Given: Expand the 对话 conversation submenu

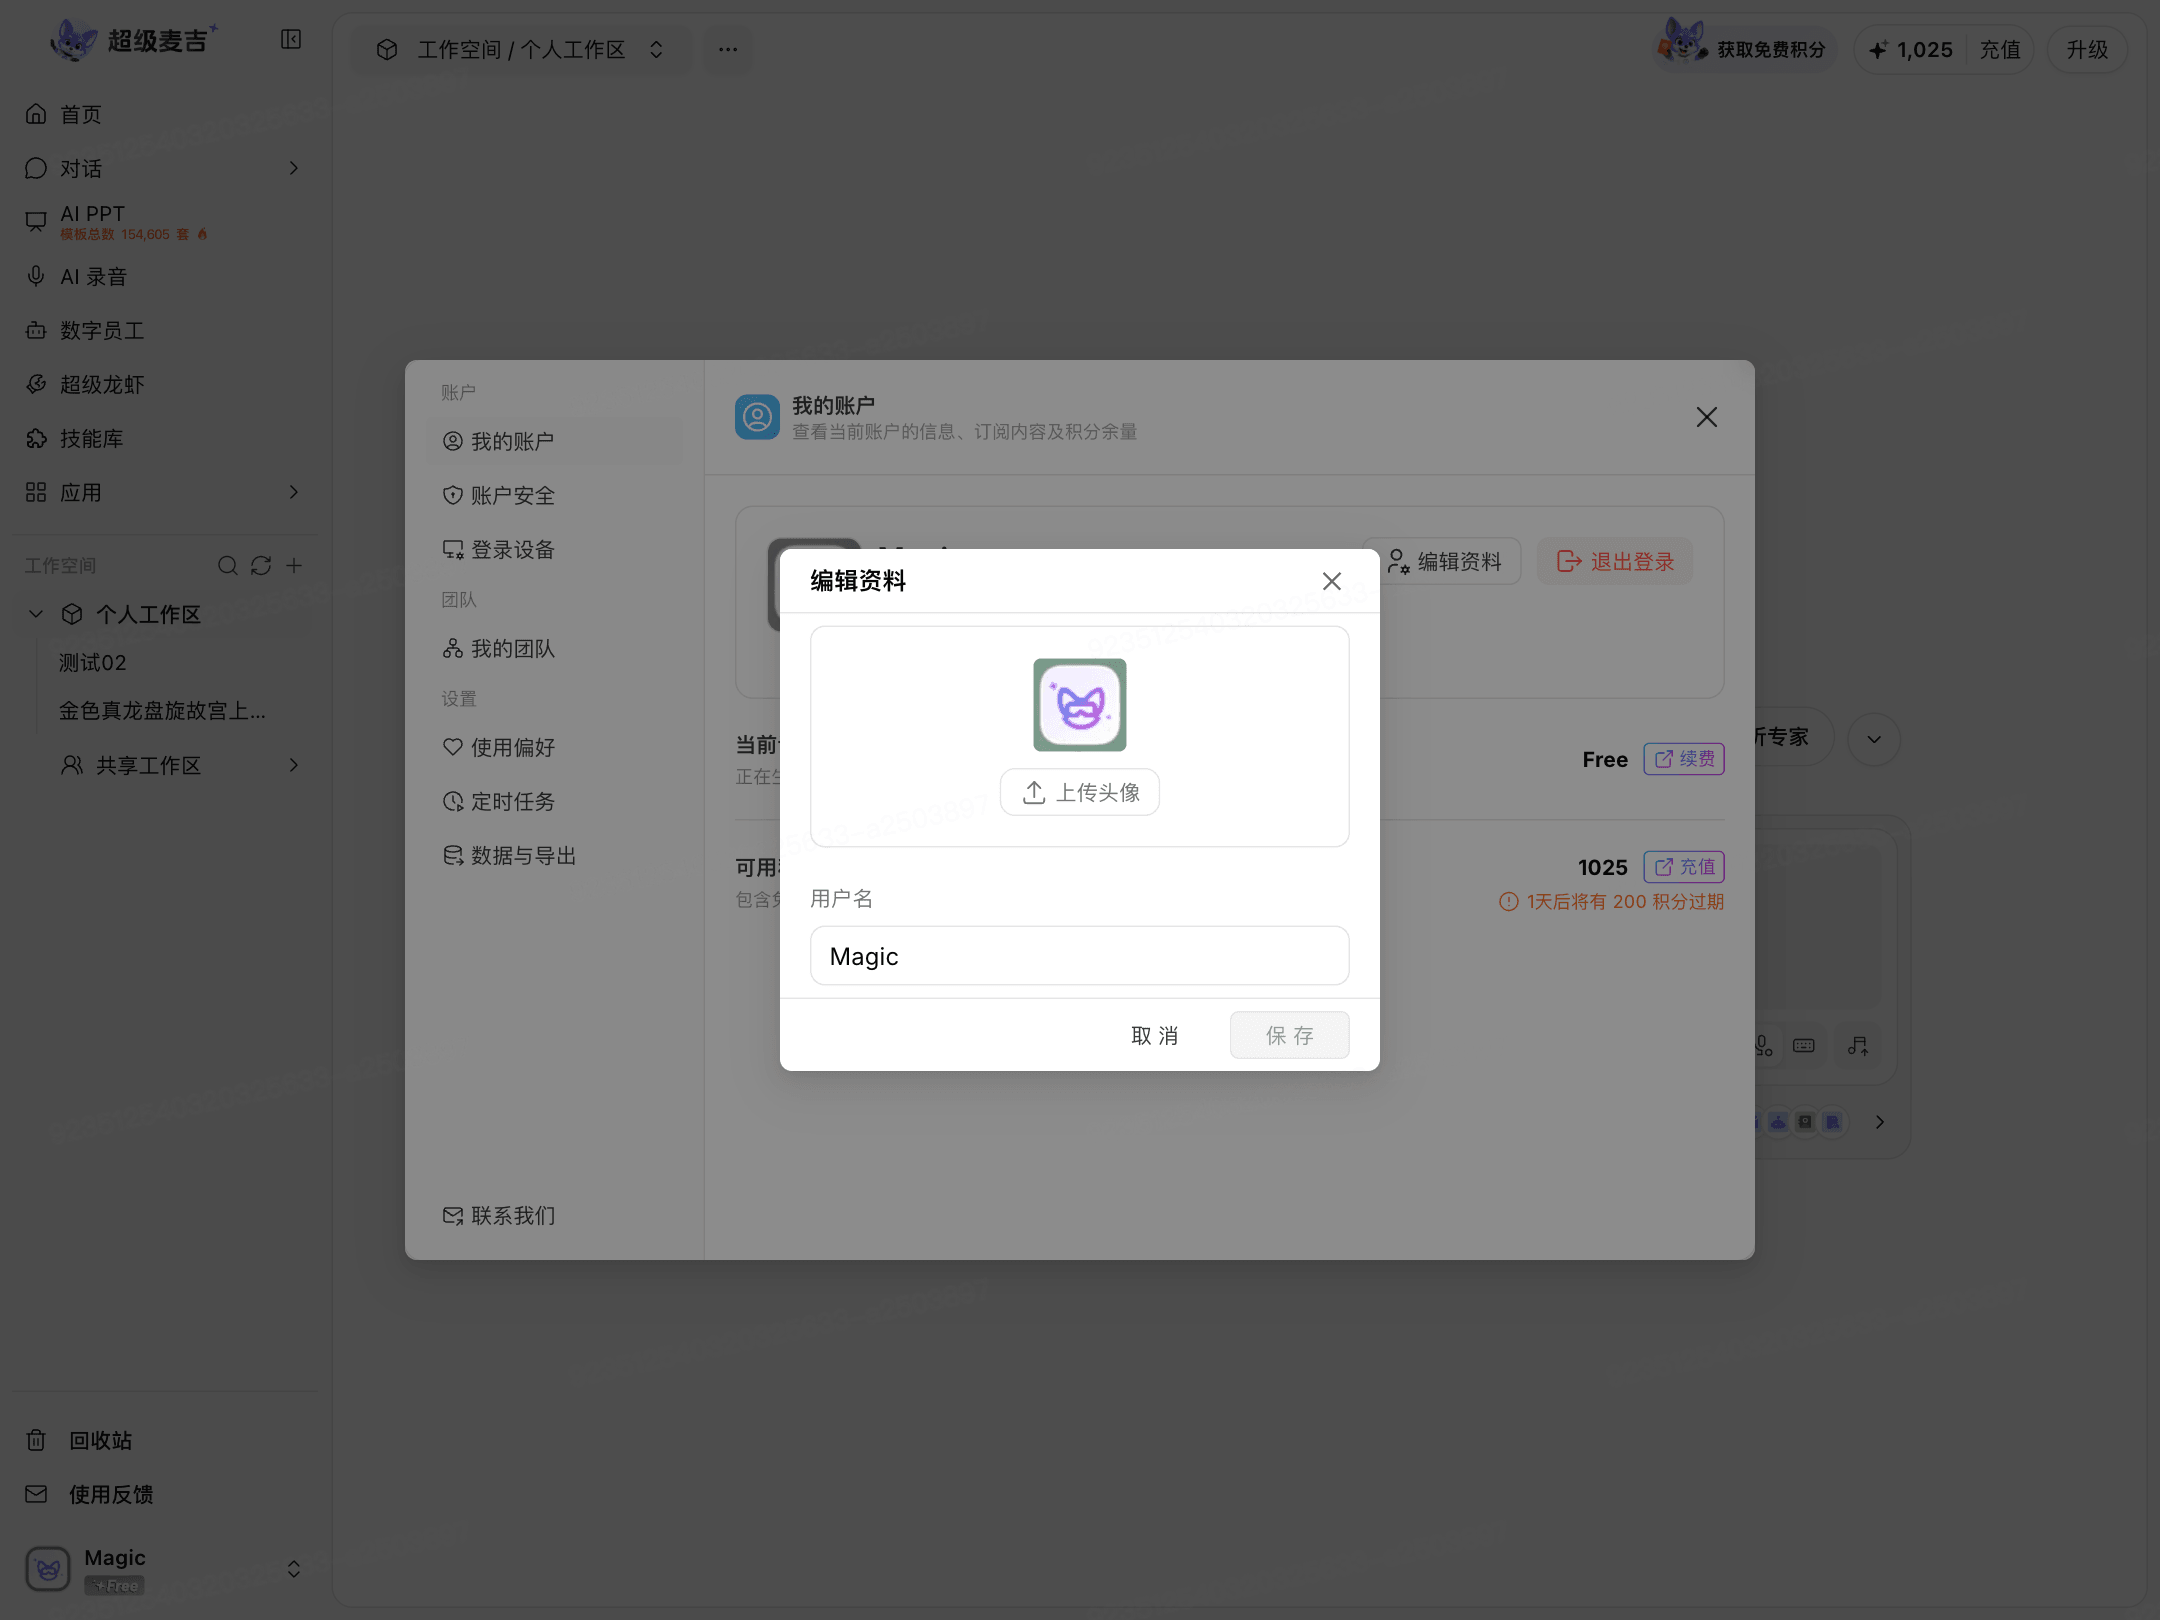Looking at the screenshot, I should tap(293, 168).
